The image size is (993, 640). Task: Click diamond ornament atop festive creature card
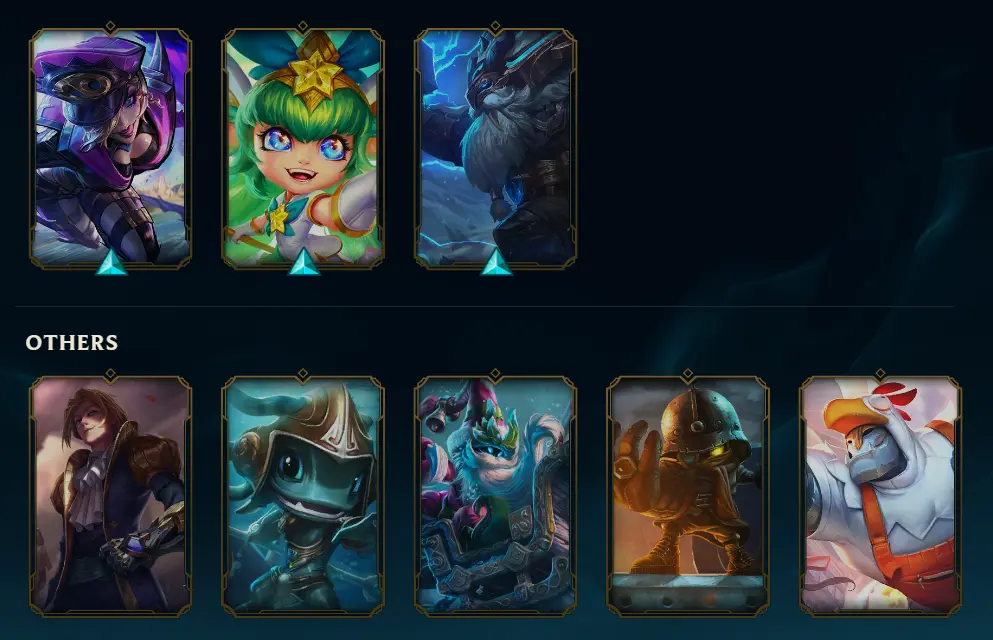(x=495, y=374)
